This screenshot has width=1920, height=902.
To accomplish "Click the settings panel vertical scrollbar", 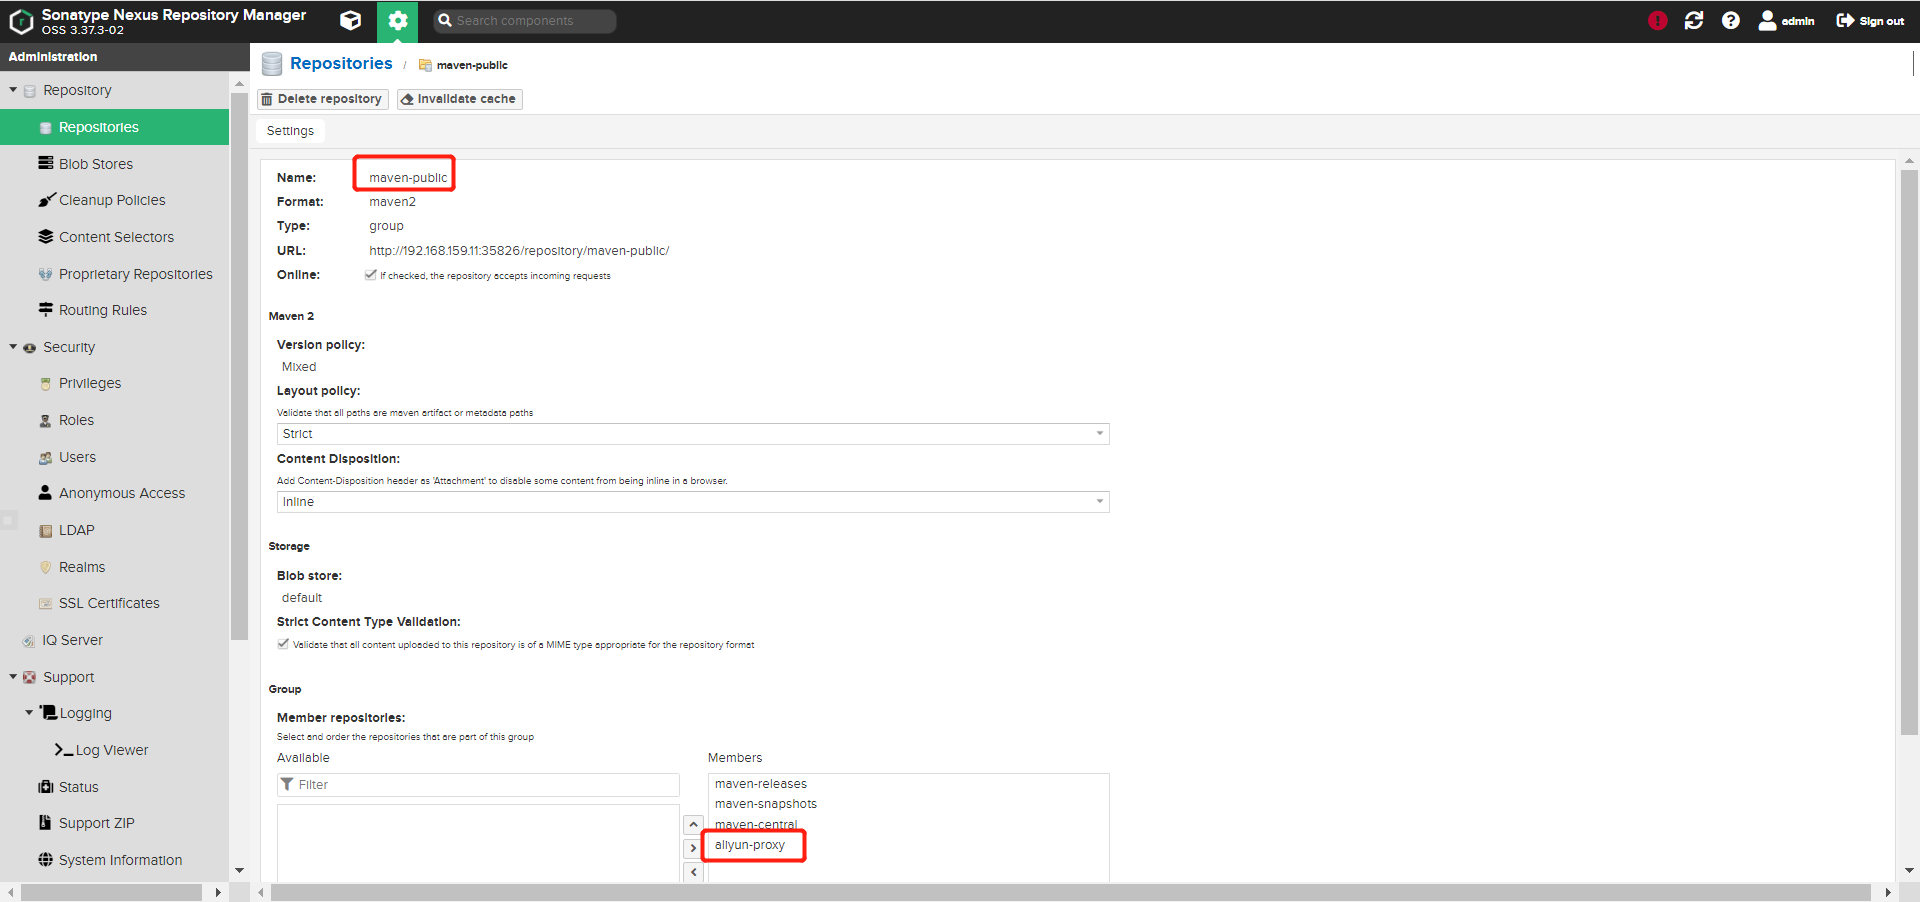I will click(x=1909, y=452).
